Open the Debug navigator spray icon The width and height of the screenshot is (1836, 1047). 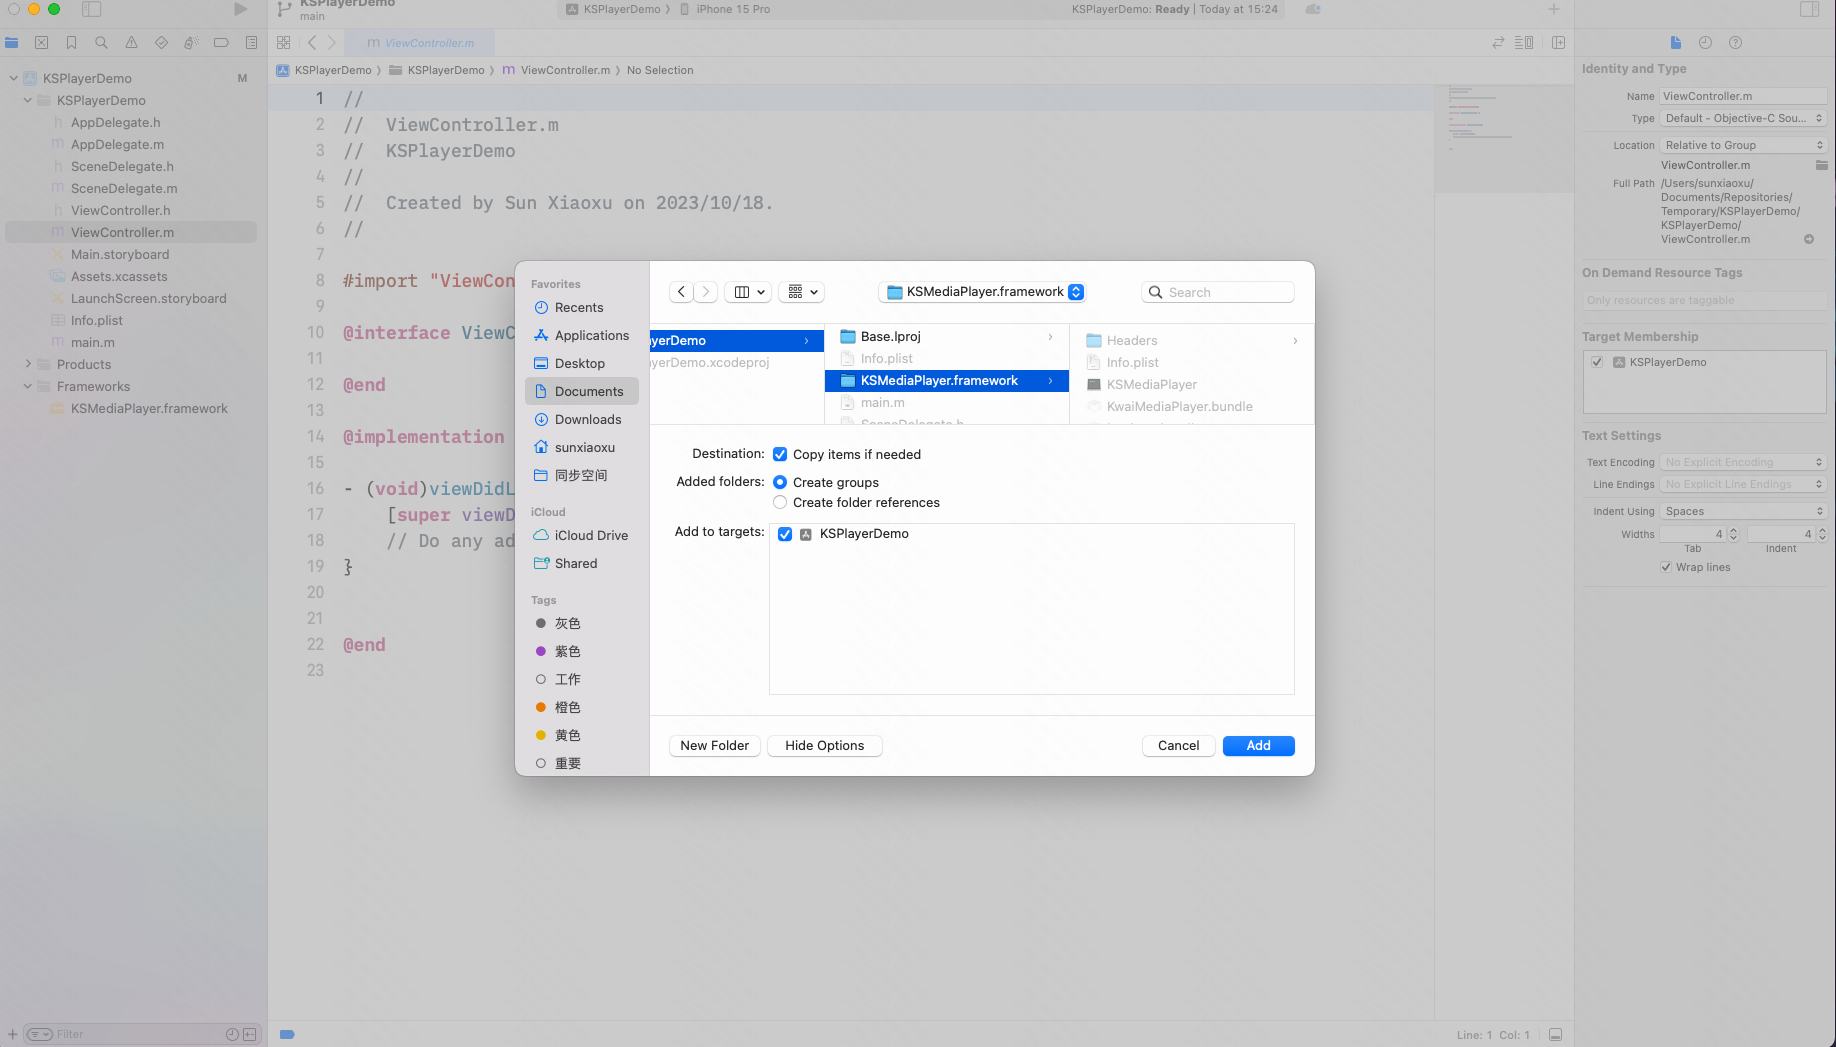tap(191, 43)
